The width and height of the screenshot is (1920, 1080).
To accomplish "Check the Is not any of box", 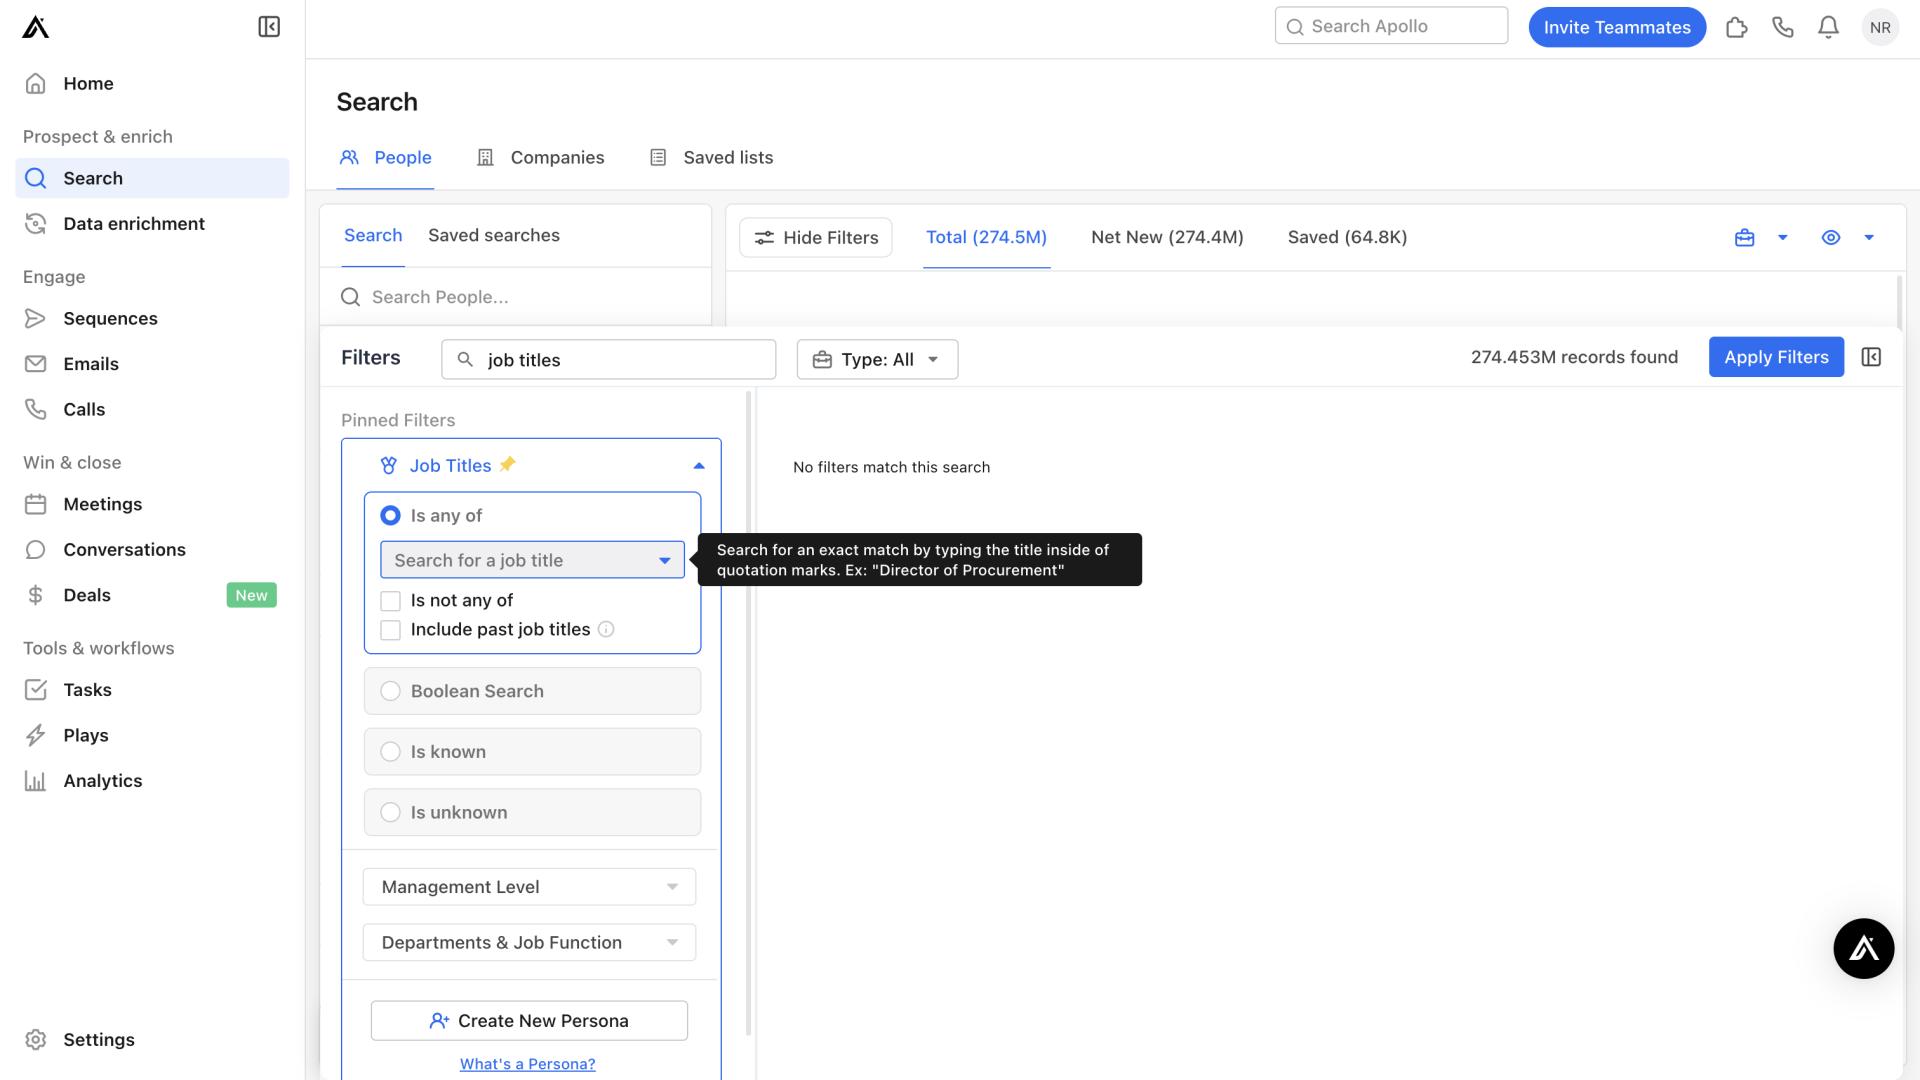I will tap(391, 601).
